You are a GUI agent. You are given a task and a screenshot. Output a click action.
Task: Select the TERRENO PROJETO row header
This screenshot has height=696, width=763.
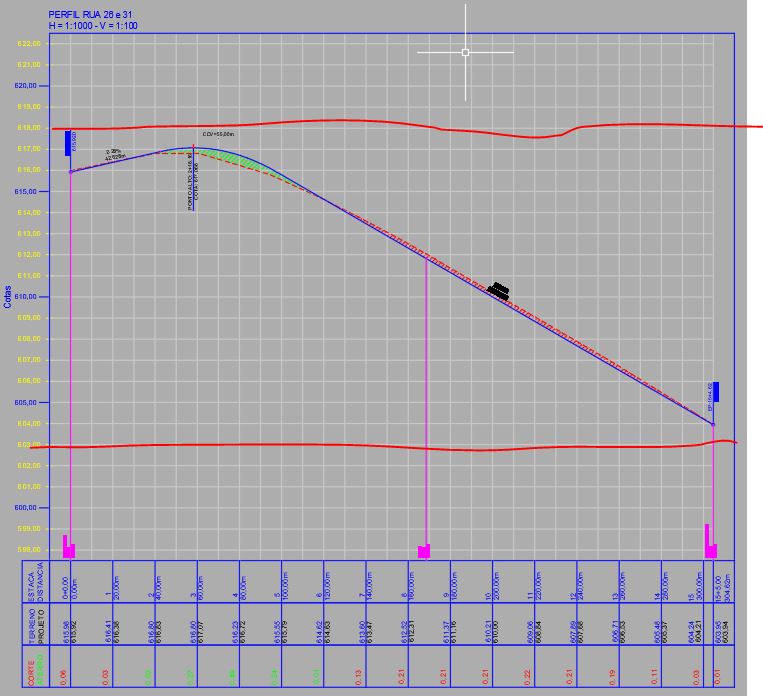point(36,625)
